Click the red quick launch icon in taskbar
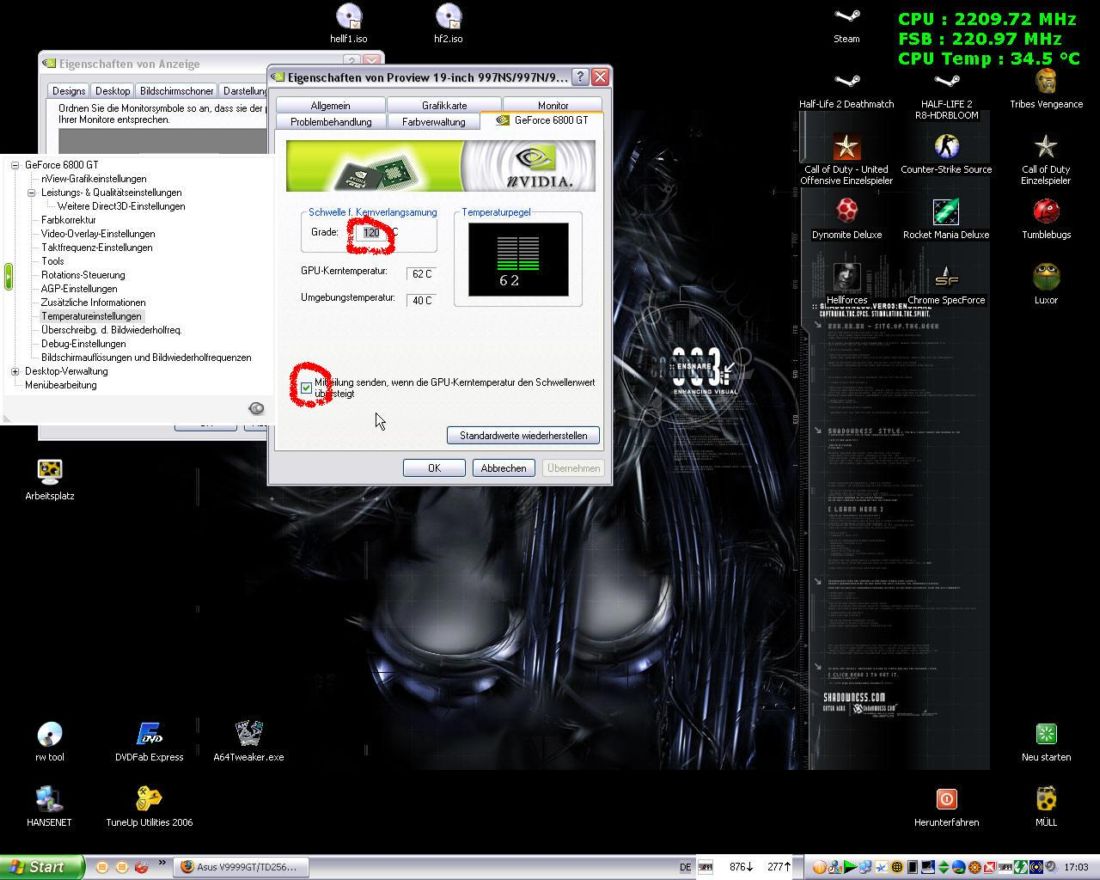Screen dimensions: 1100x880 click(x=141, y=867)
